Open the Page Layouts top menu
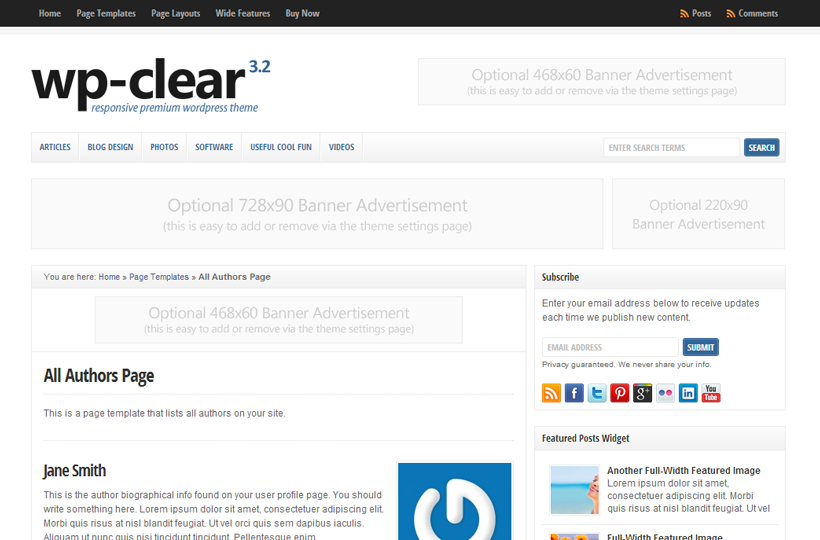The height and width of the screenshot is (540, 820). pyautogui.click(x=176, y=13)
